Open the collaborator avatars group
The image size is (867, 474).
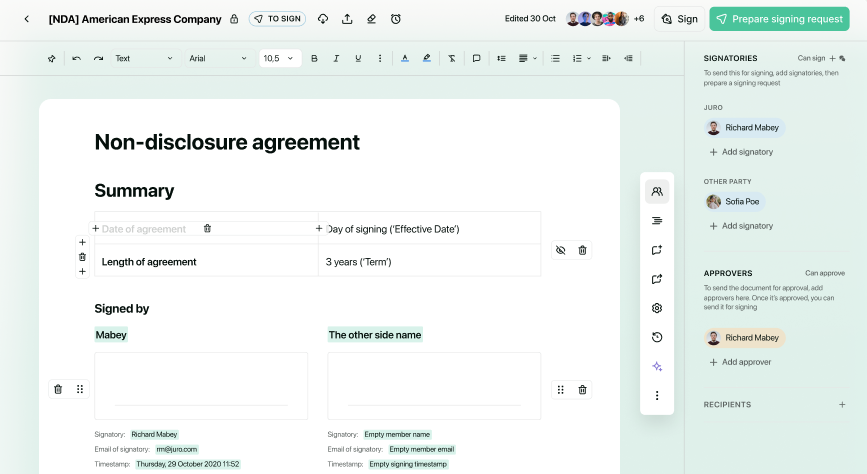point(597,19)
